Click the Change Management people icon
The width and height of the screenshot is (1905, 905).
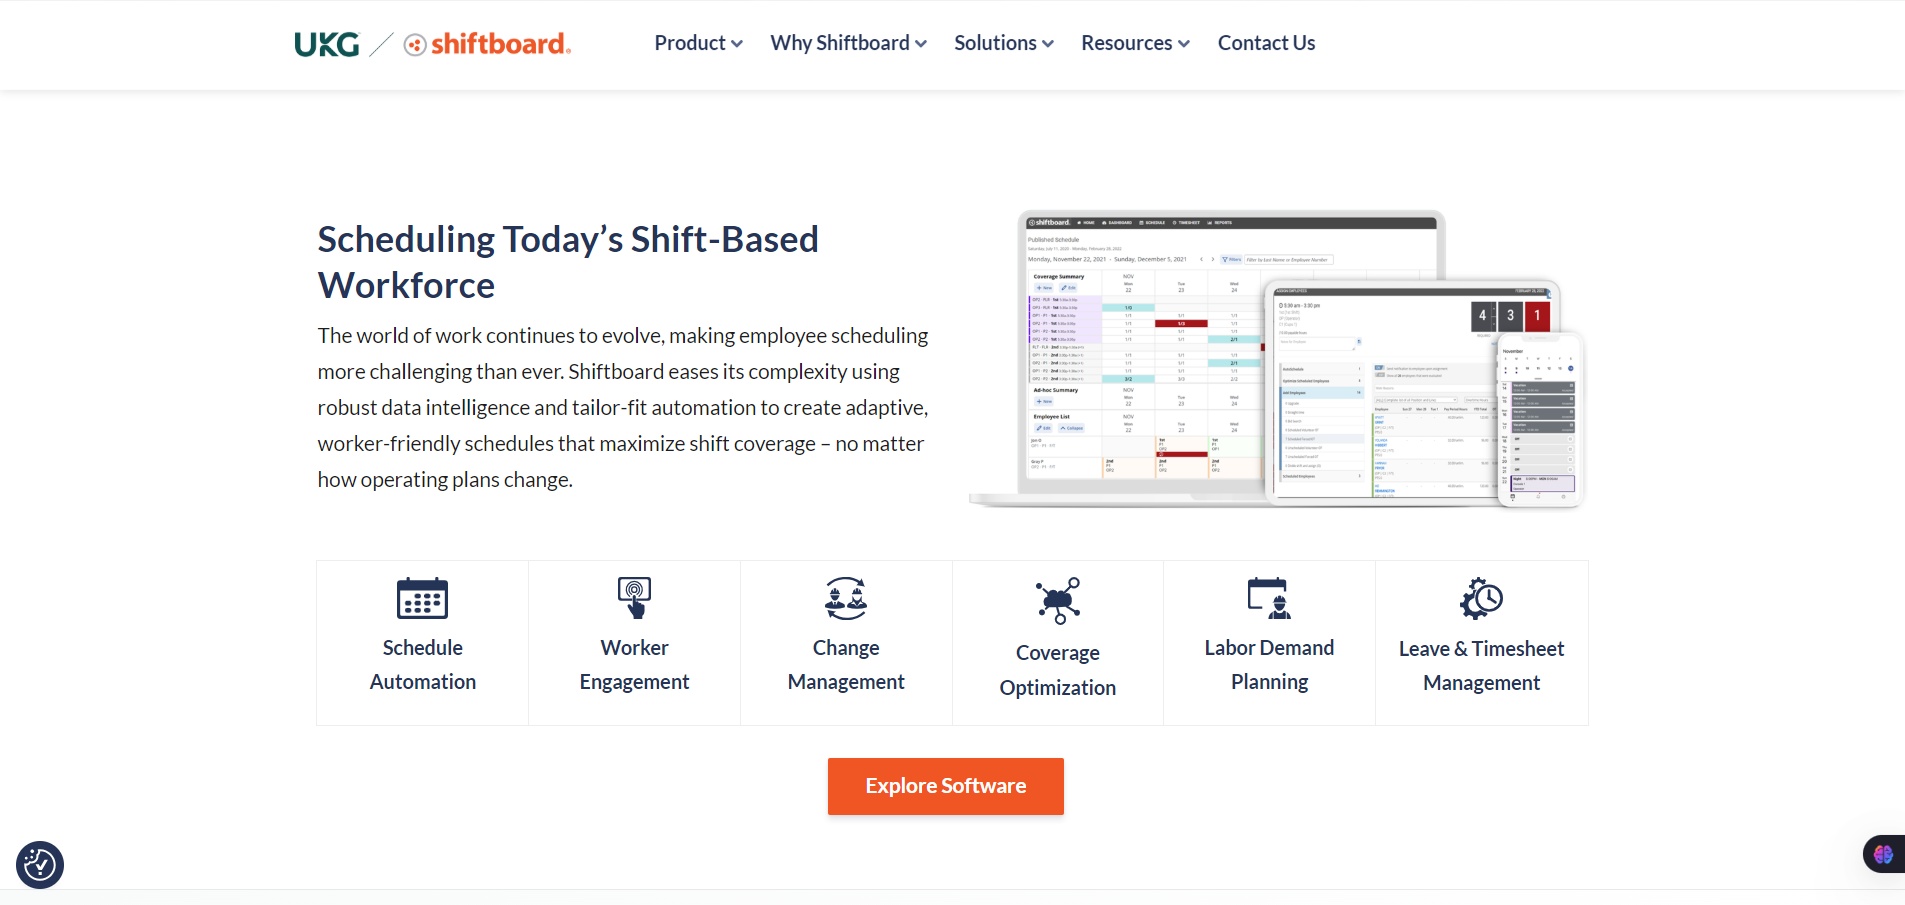[x=846, y=598]
